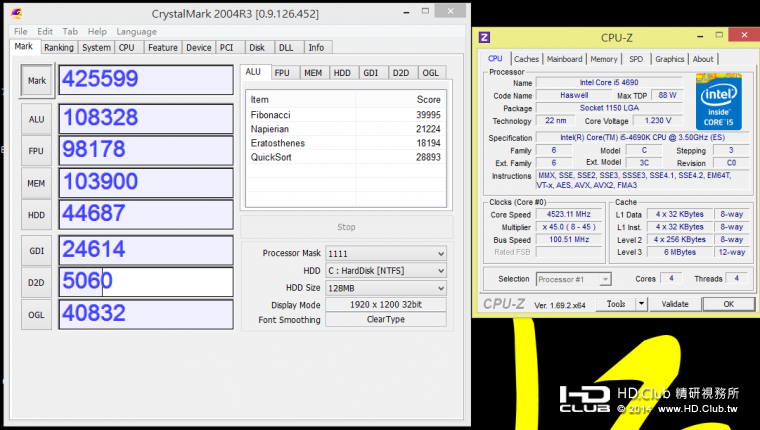Image resolution: width=760 pixels, height=430 pixels.
Task: Click the Eratosthenes row in score table
Action: tap(346, 143)
